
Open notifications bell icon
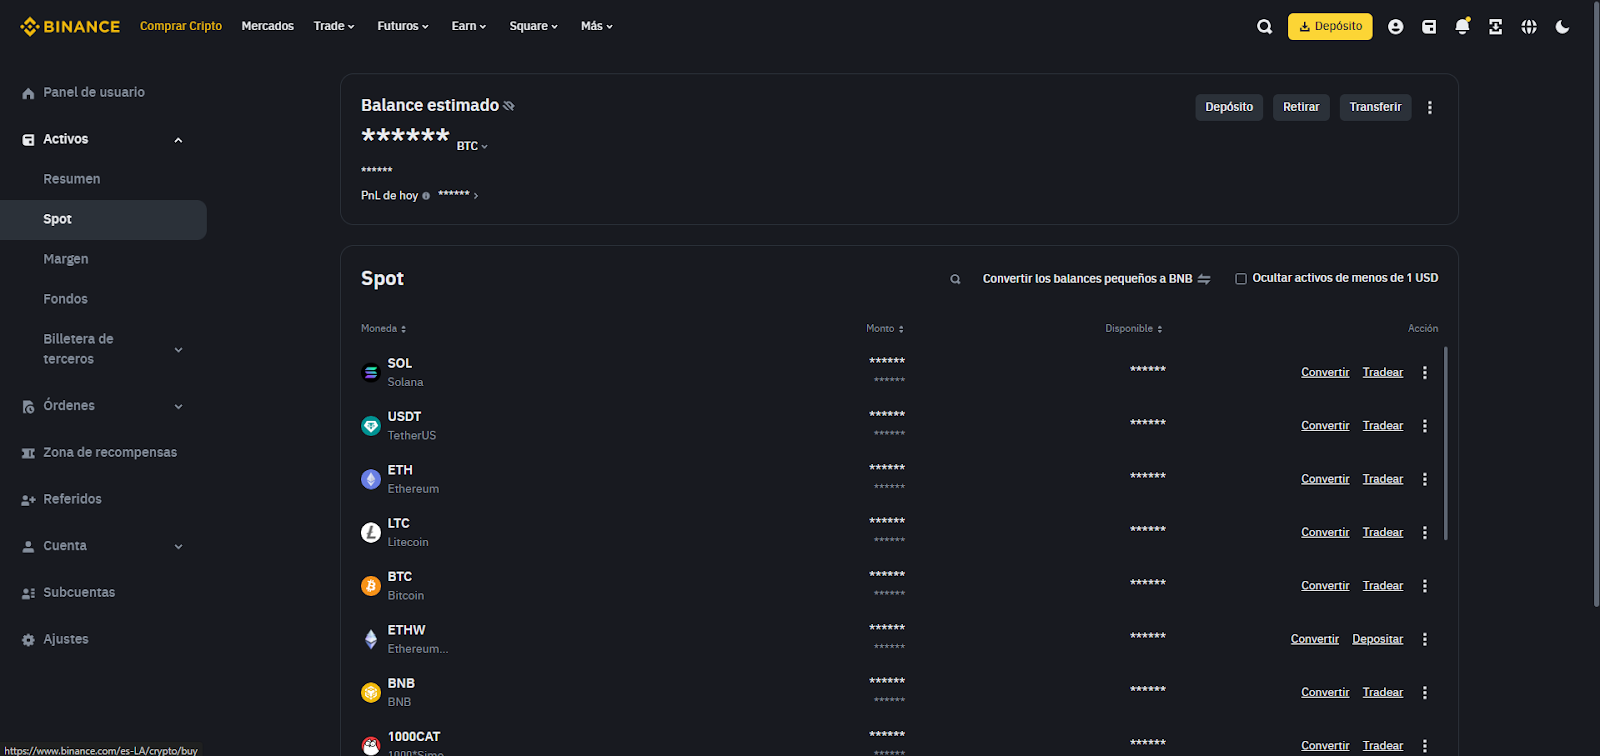(1462, 27)
